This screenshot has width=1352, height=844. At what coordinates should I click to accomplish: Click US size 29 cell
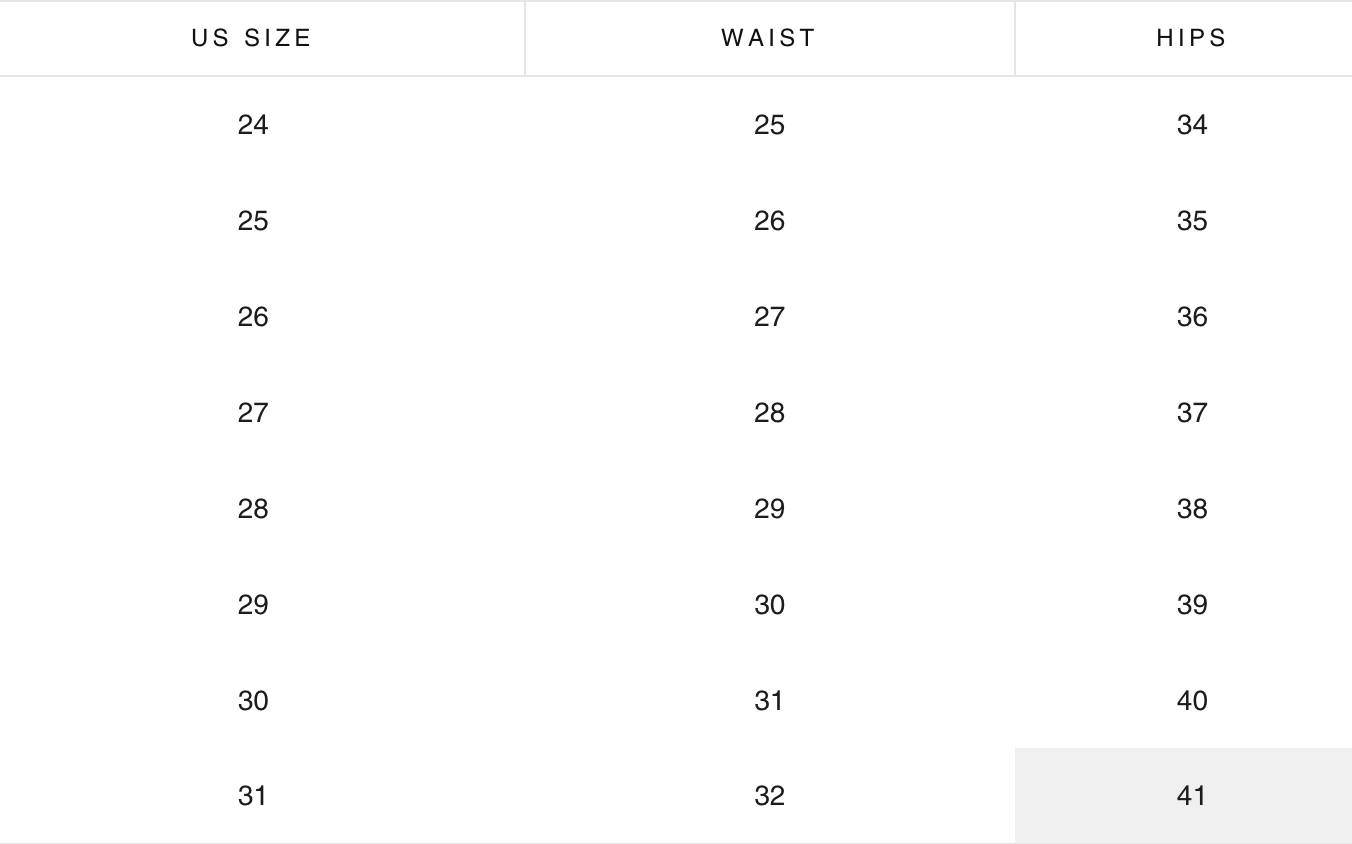pyautogui.click(x=253, y=605)
